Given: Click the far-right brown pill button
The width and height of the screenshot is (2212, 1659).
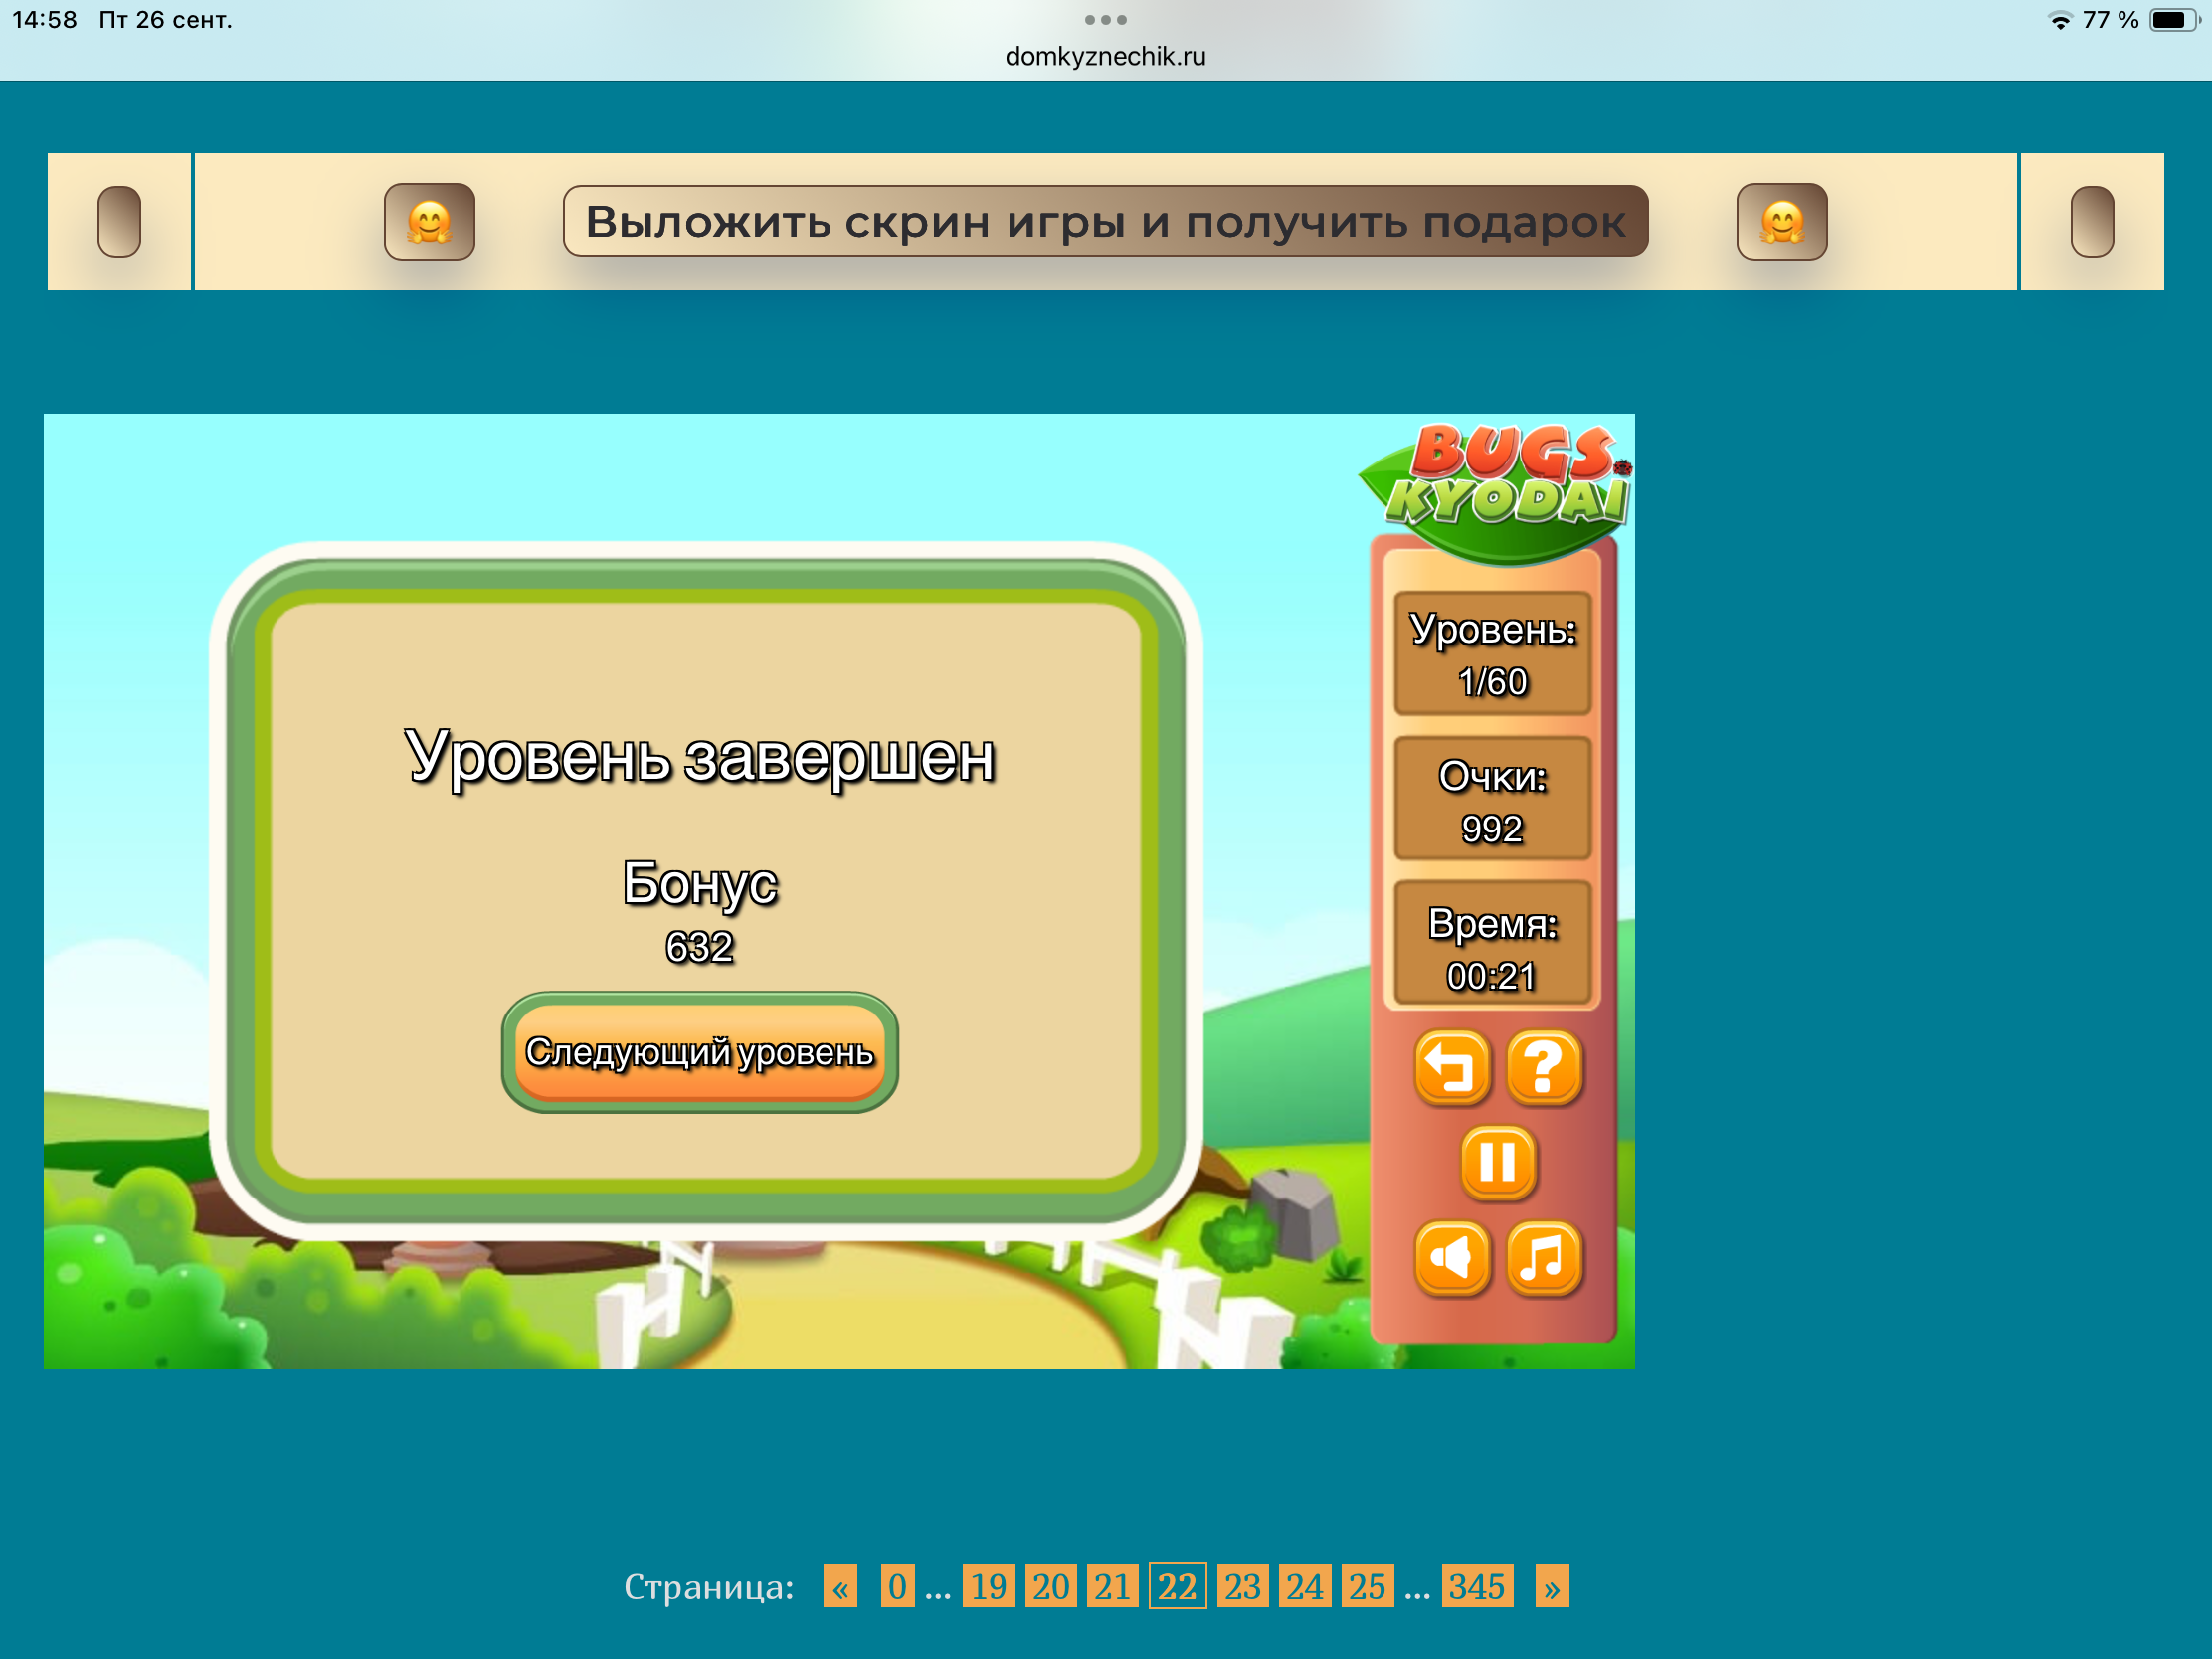Looking at the screenshot, I should (x=2091, y=221).
